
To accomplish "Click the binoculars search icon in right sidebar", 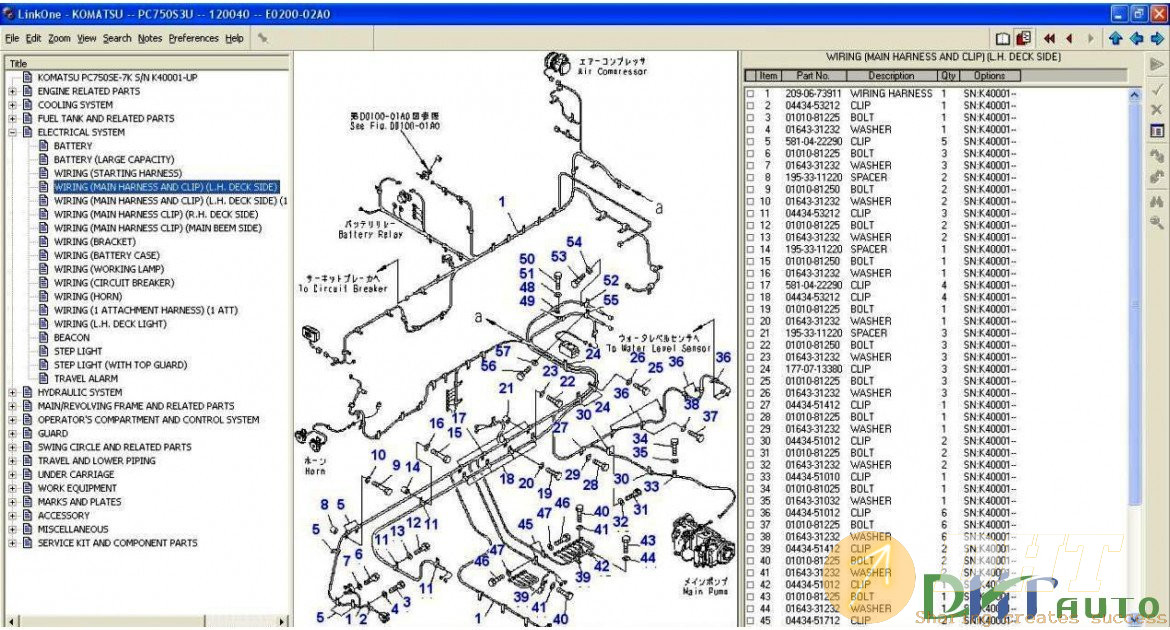I will click(1157, 201).
